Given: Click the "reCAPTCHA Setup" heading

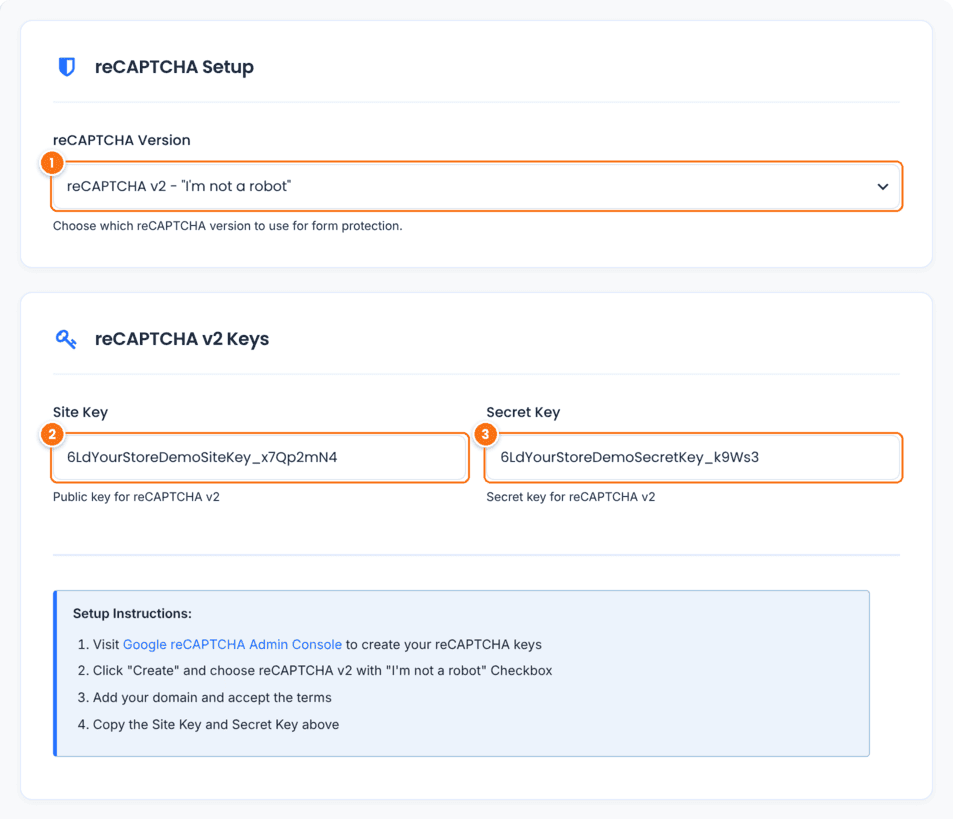Looking at the screenshot, I should click(x=174, y=67).
